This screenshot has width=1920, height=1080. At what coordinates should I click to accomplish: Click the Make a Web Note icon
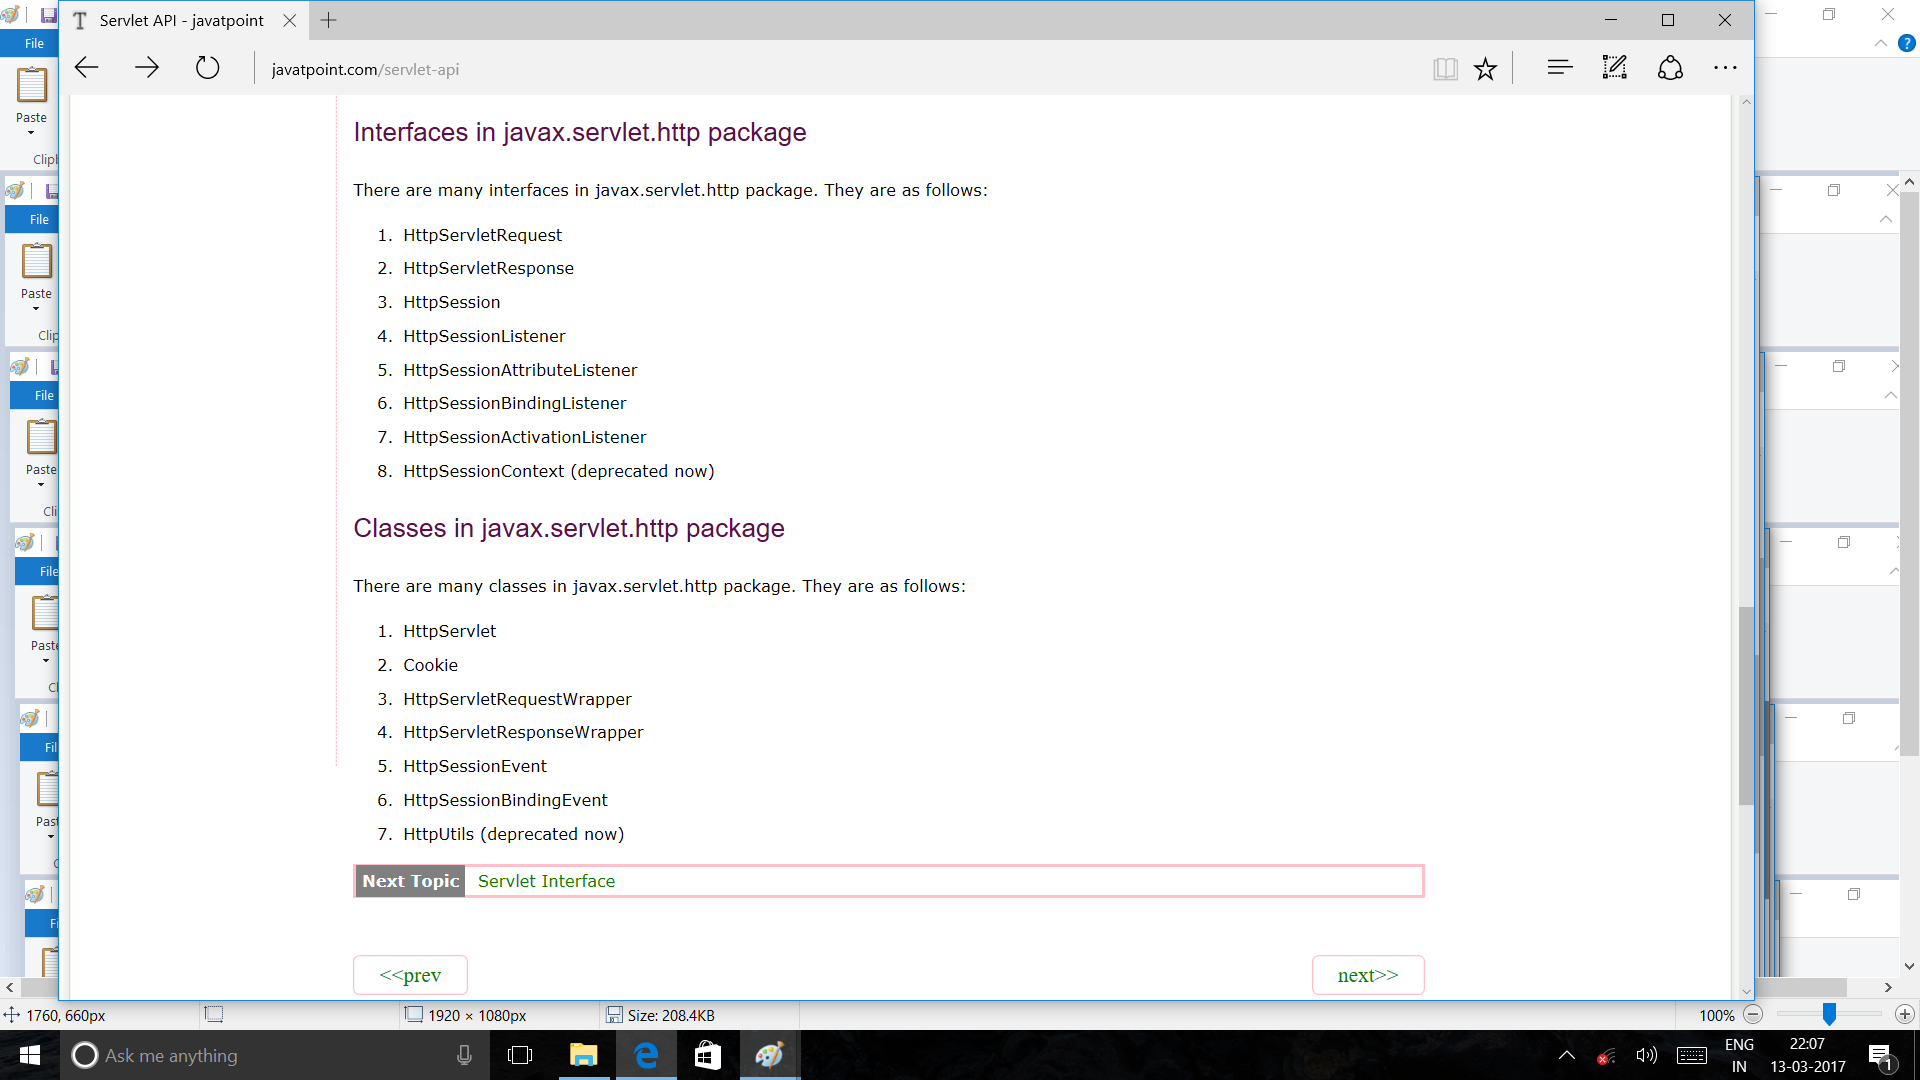[x=1614, y=68]
